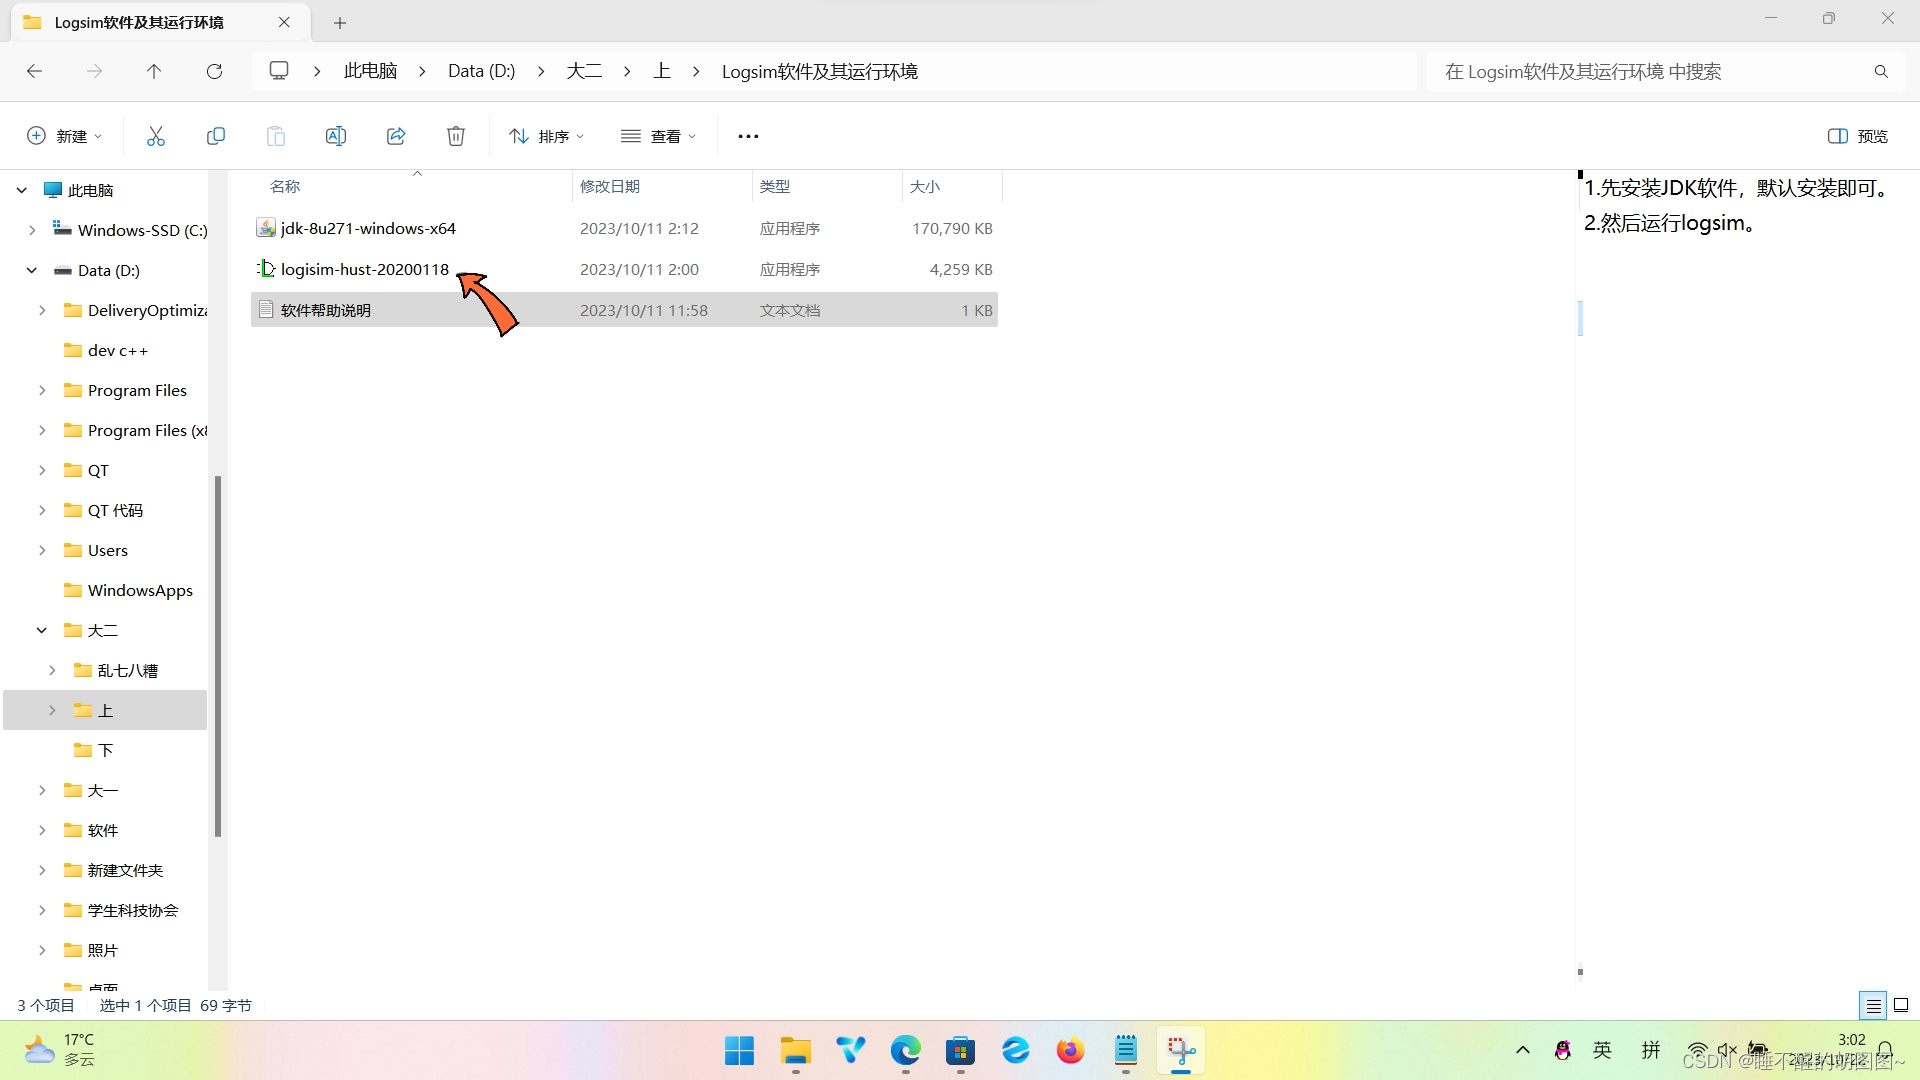Switch to details view in status bar
Screen dimensions: 1920x1080
click(x=1873, y=1005)
